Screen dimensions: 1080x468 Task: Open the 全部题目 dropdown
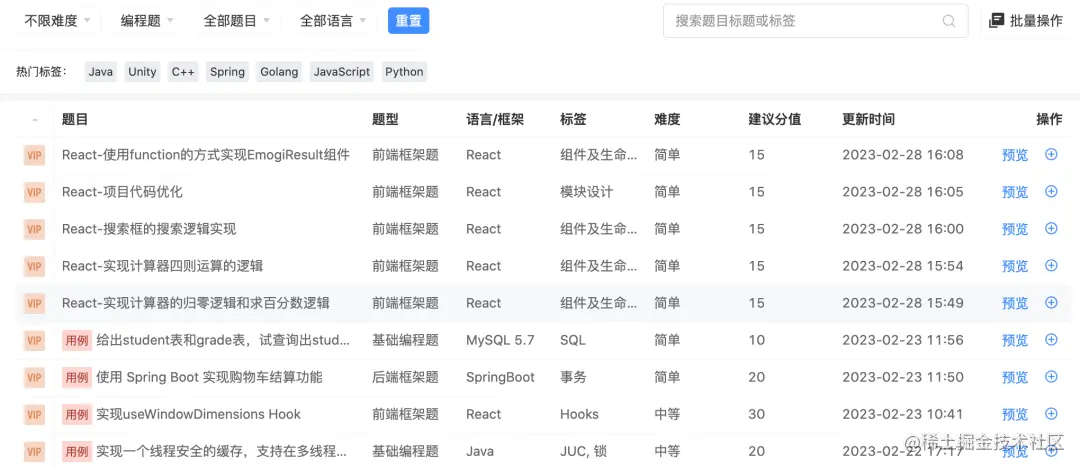[x=236, y=21]
